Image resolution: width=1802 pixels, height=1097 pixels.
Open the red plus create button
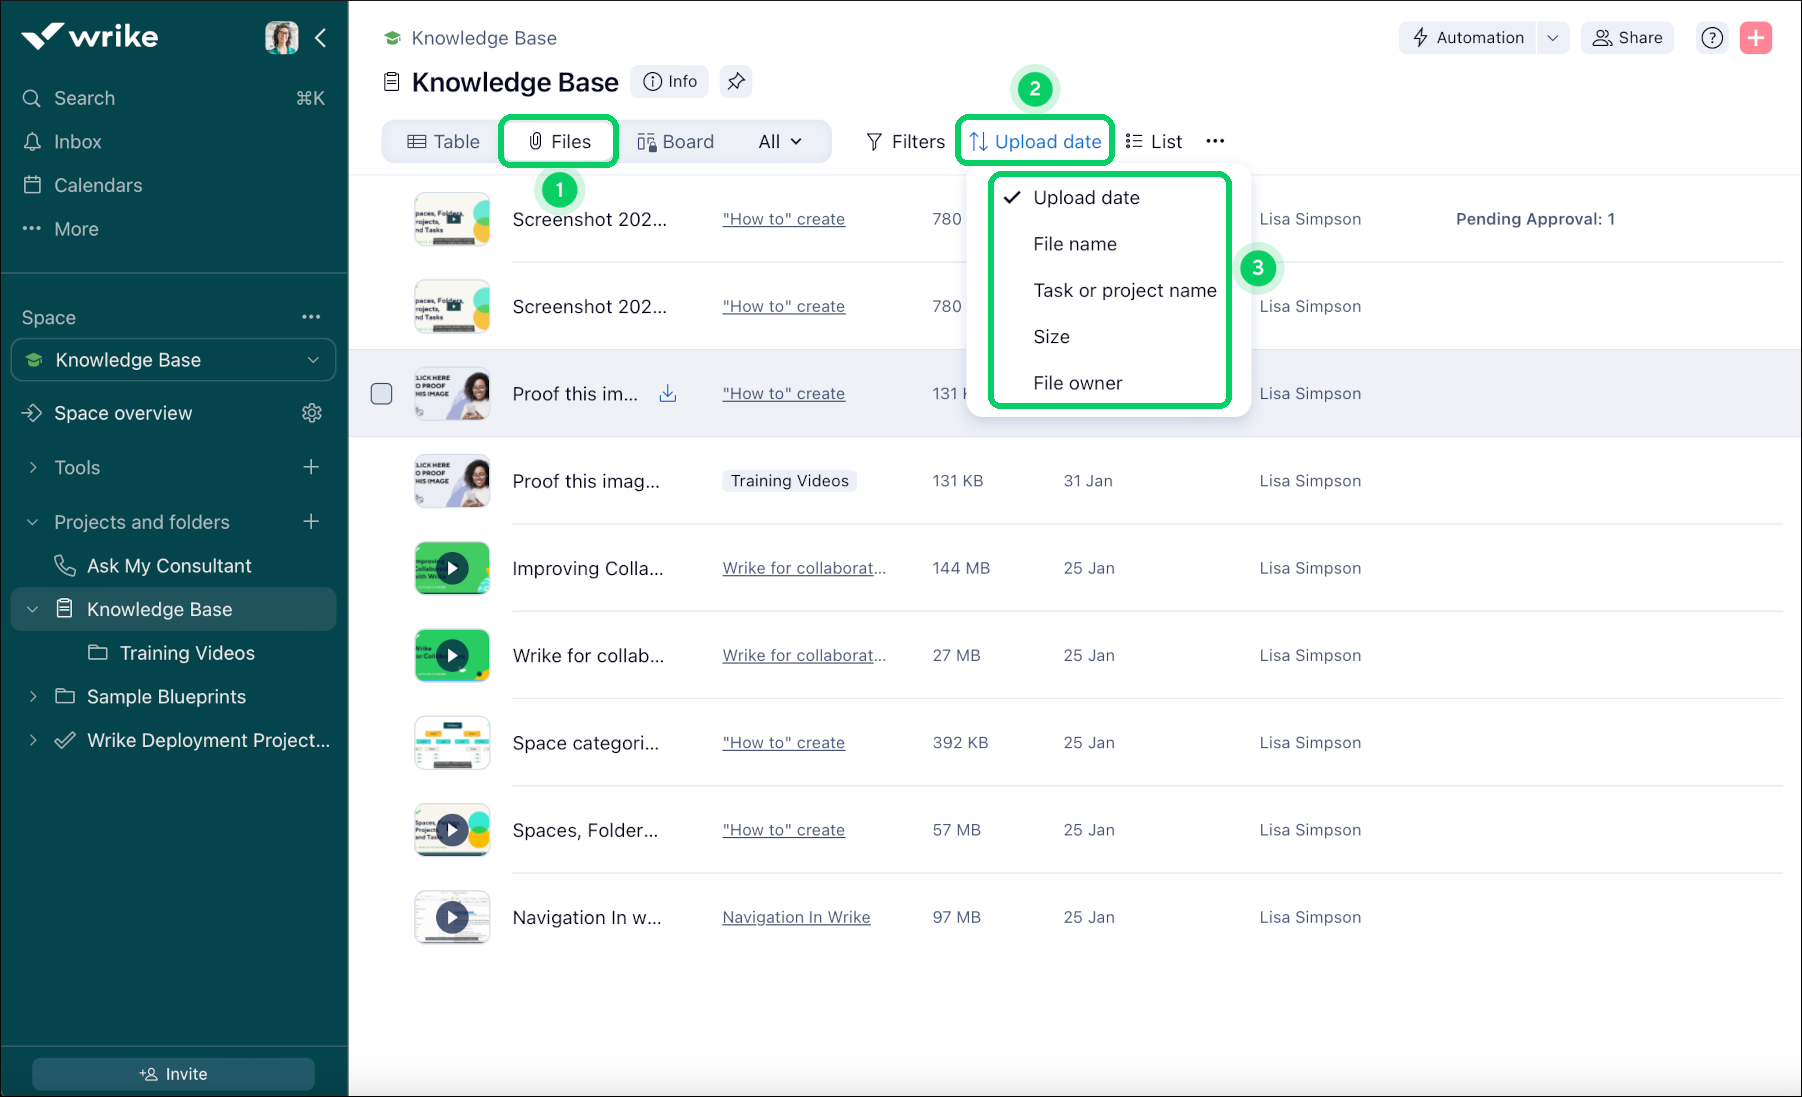[1756, 37]
